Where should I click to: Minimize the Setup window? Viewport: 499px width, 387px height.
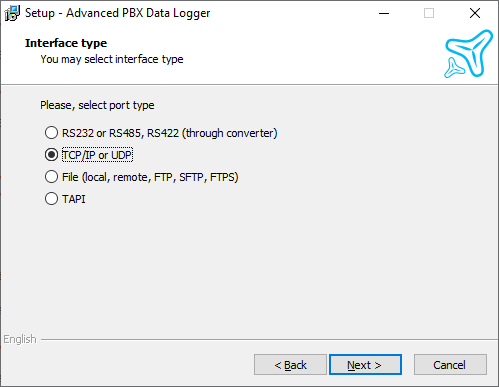coord(384,13)
